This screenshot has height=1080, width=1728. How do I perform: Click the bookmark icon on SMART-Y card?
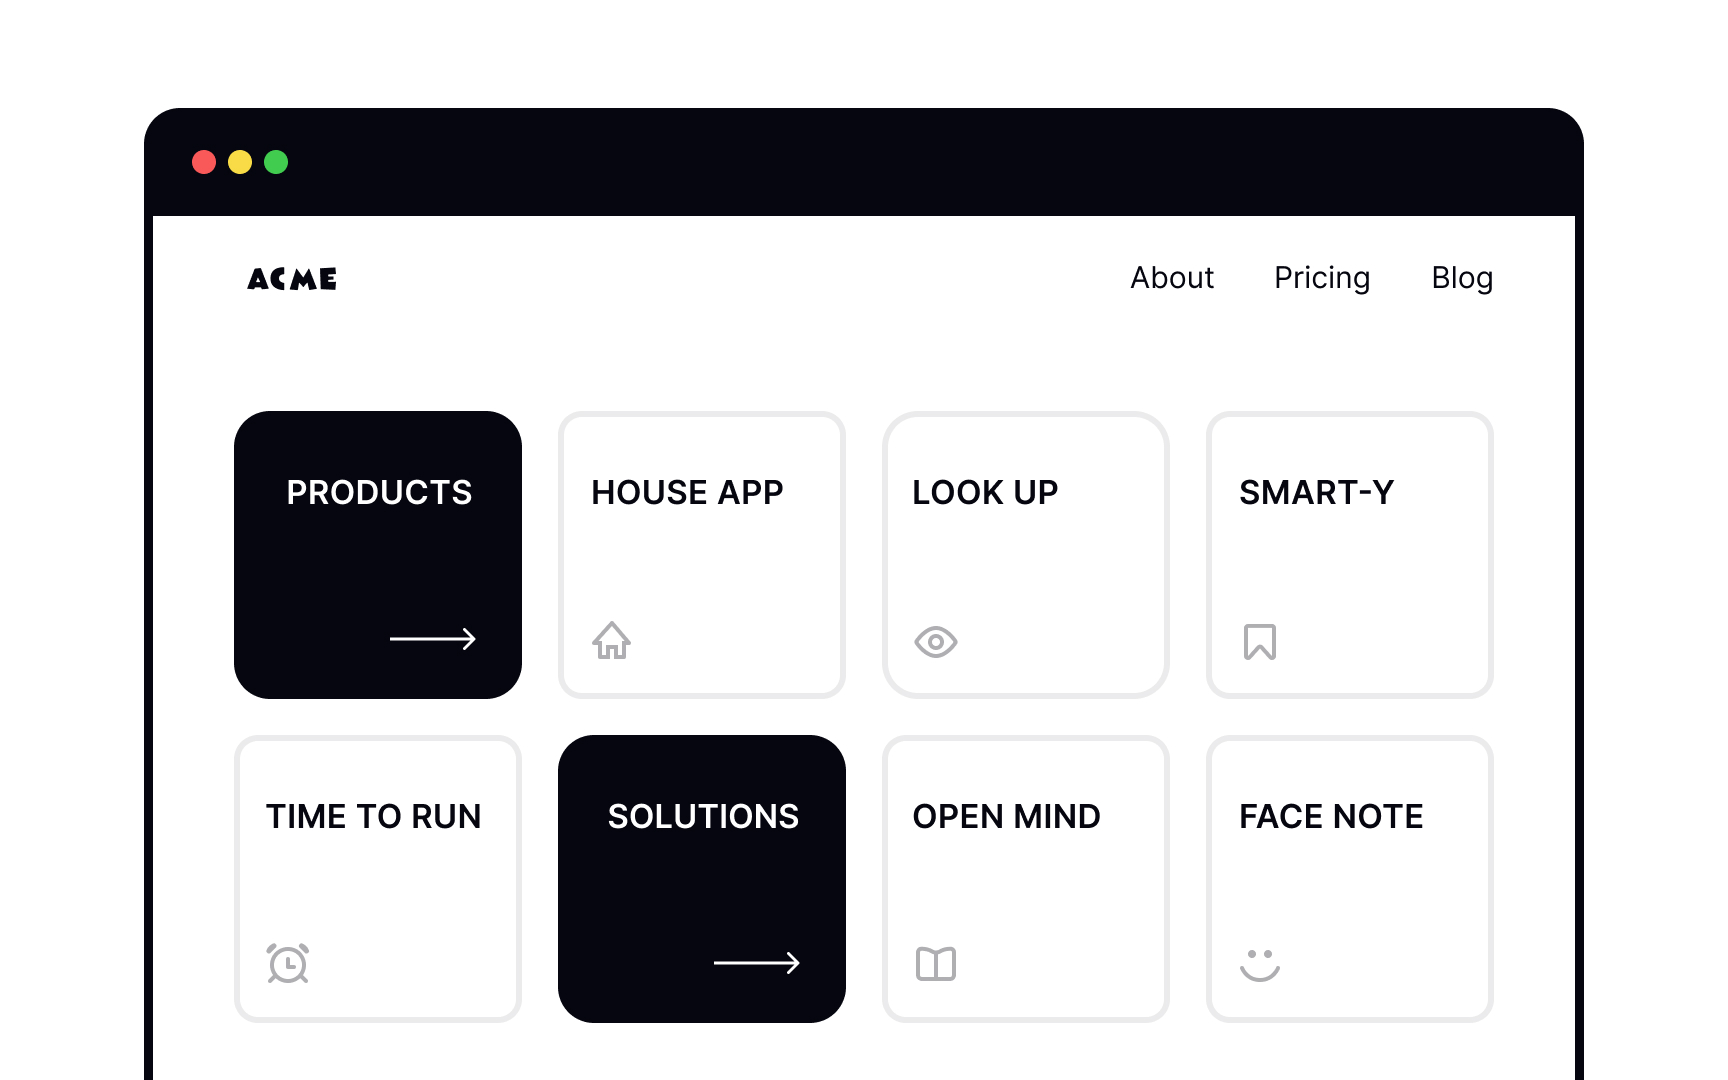(1260, 641)
